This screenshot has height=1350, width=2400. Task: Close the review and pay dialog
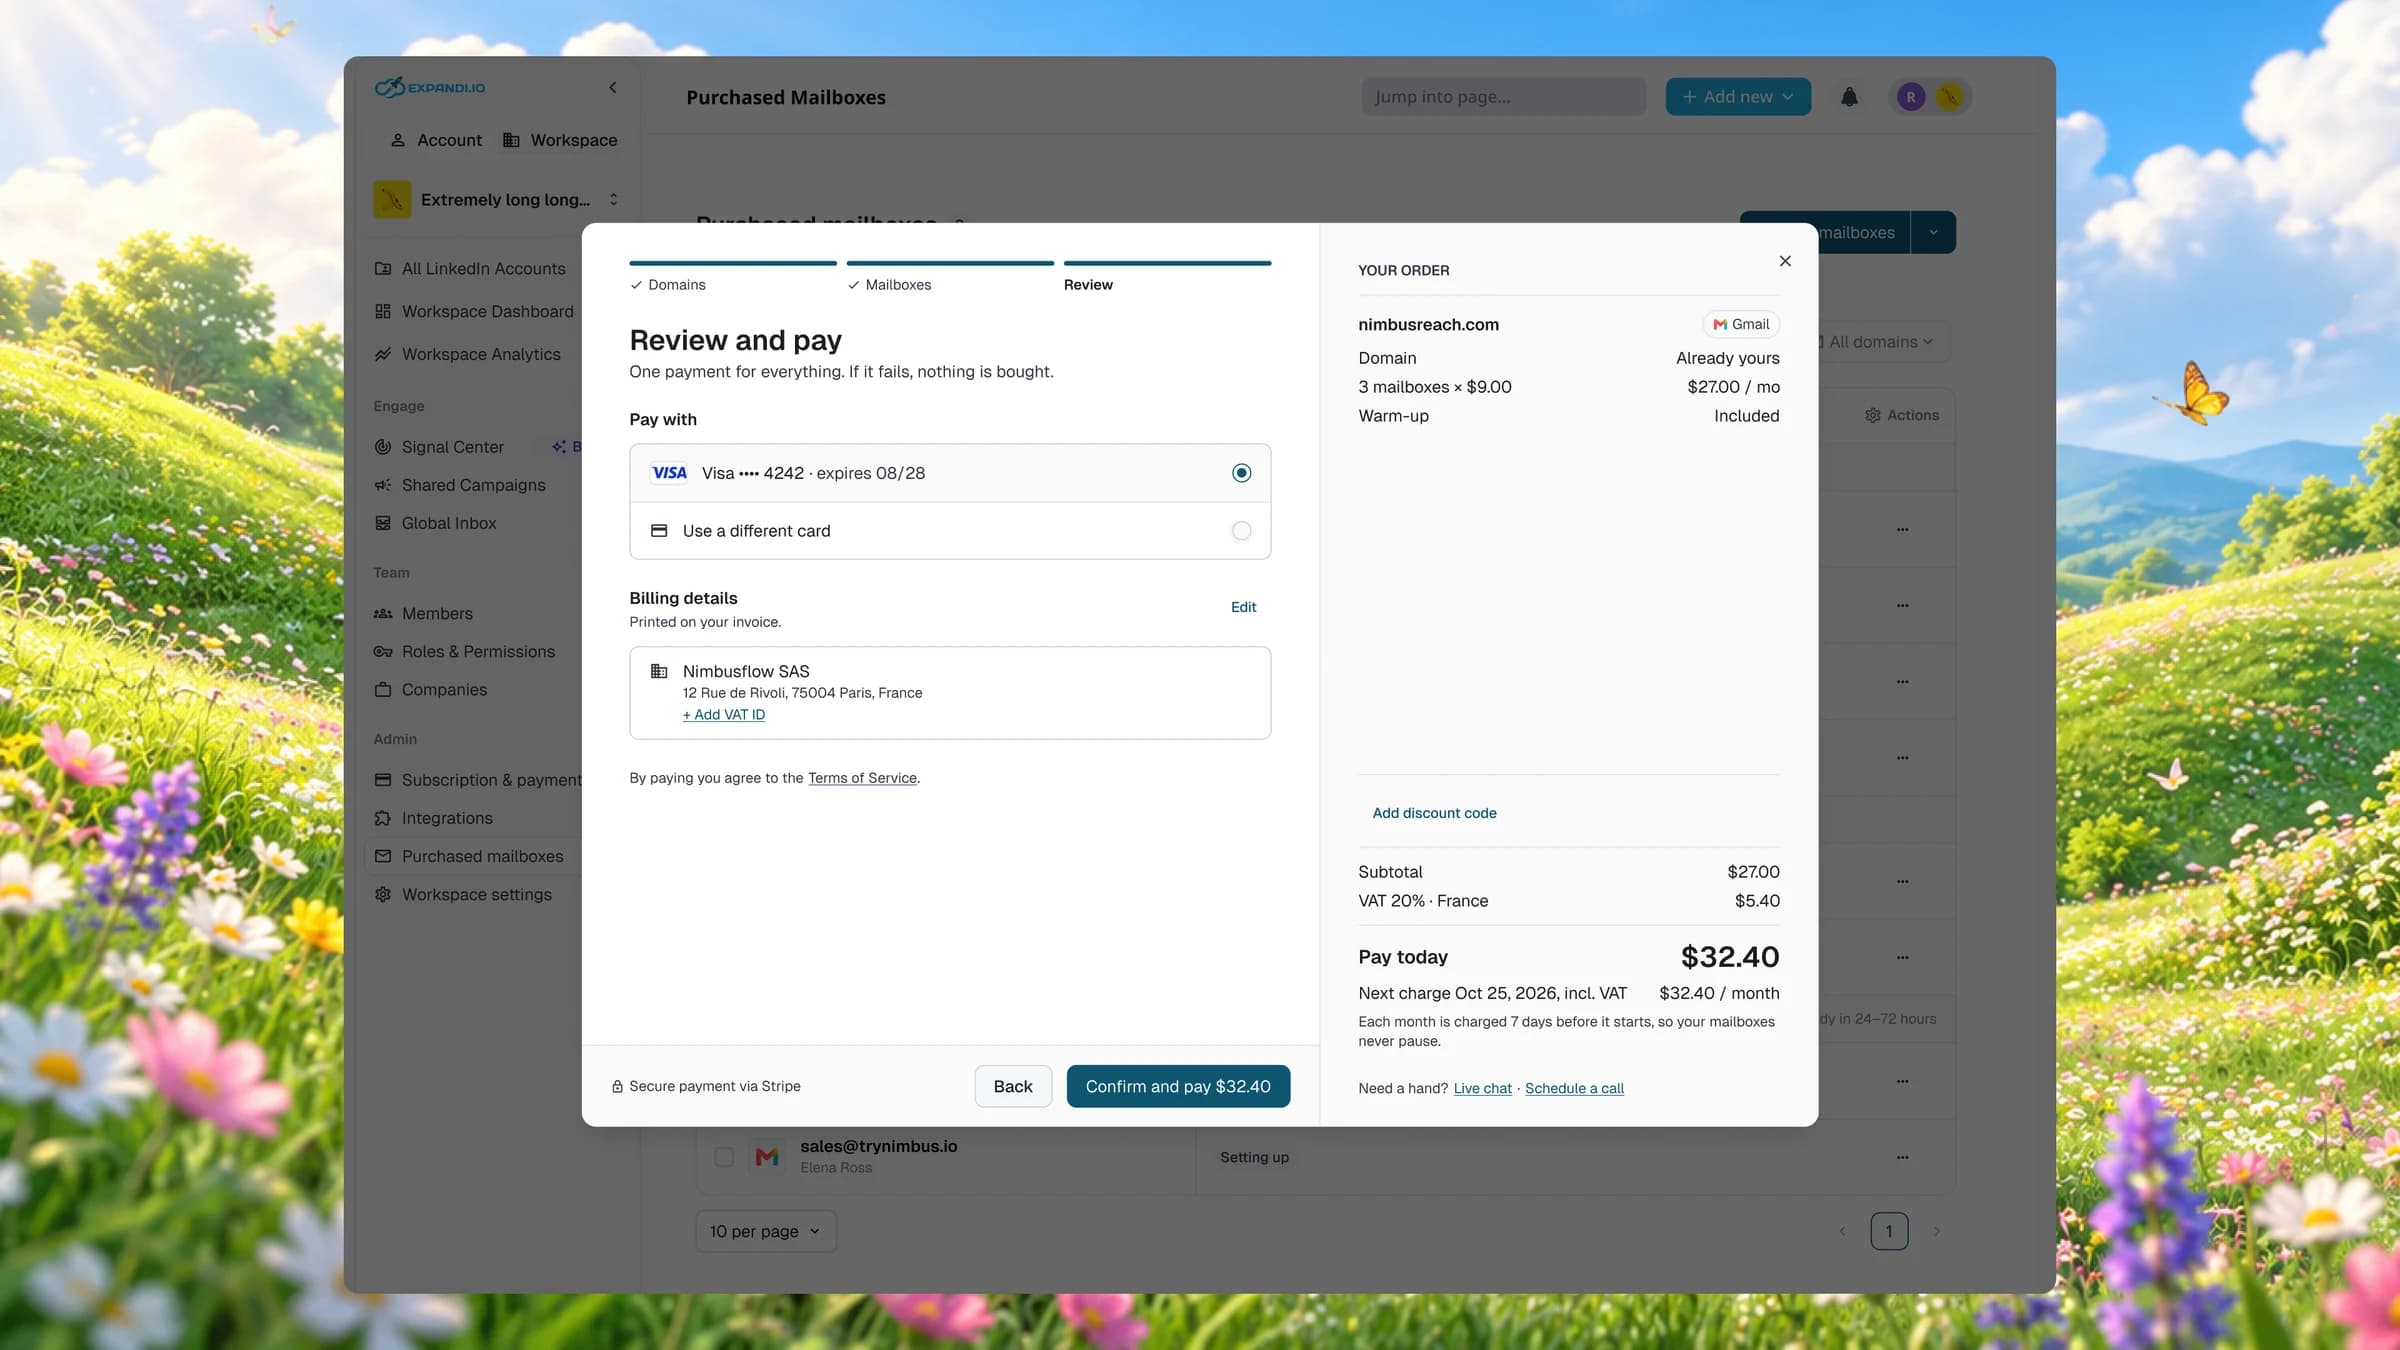[x=1785, y=261]
